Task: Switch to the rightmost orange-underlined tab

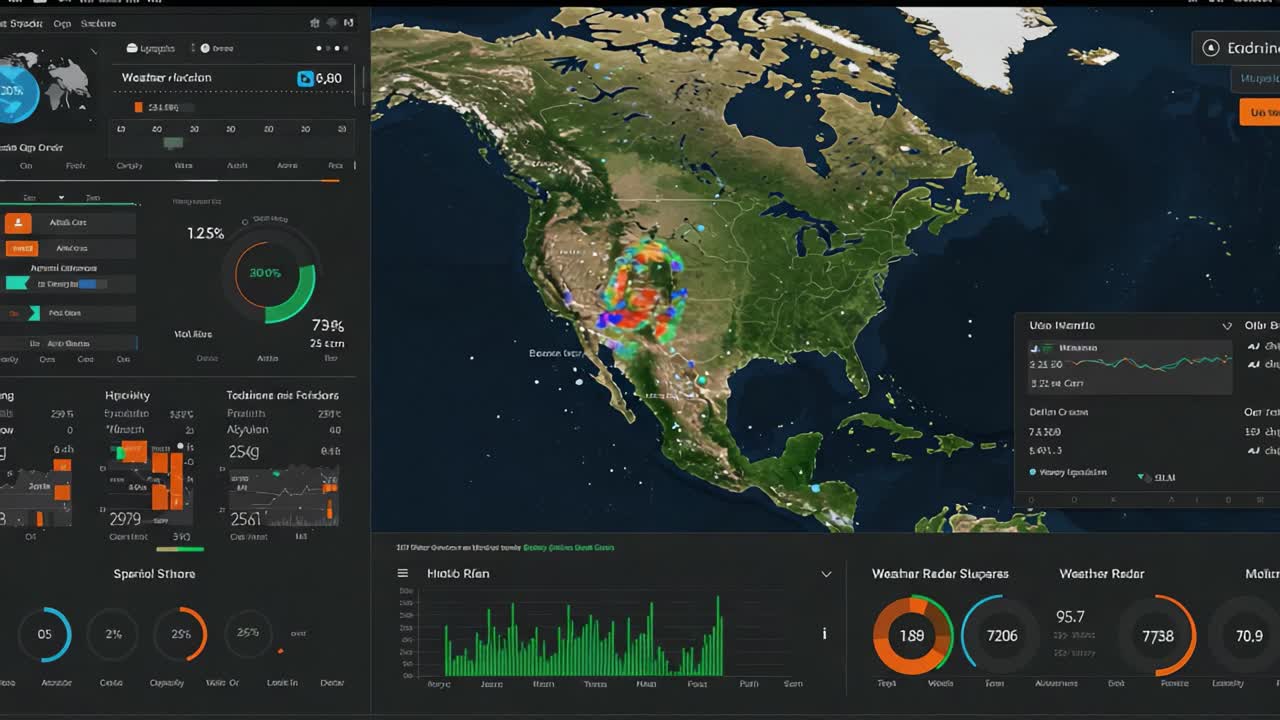Action: [334, 167]
